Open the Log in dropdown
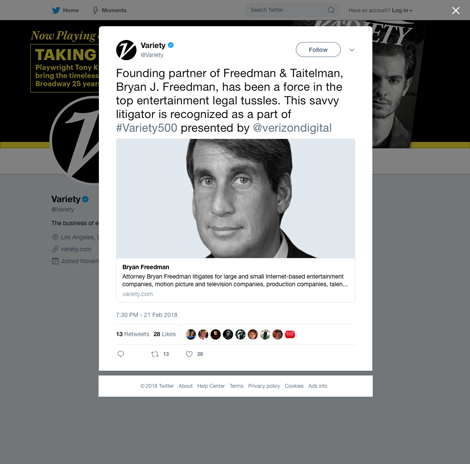Image resolution: width=470 pixels, height=464 pixels. click(x=402, y=10)
